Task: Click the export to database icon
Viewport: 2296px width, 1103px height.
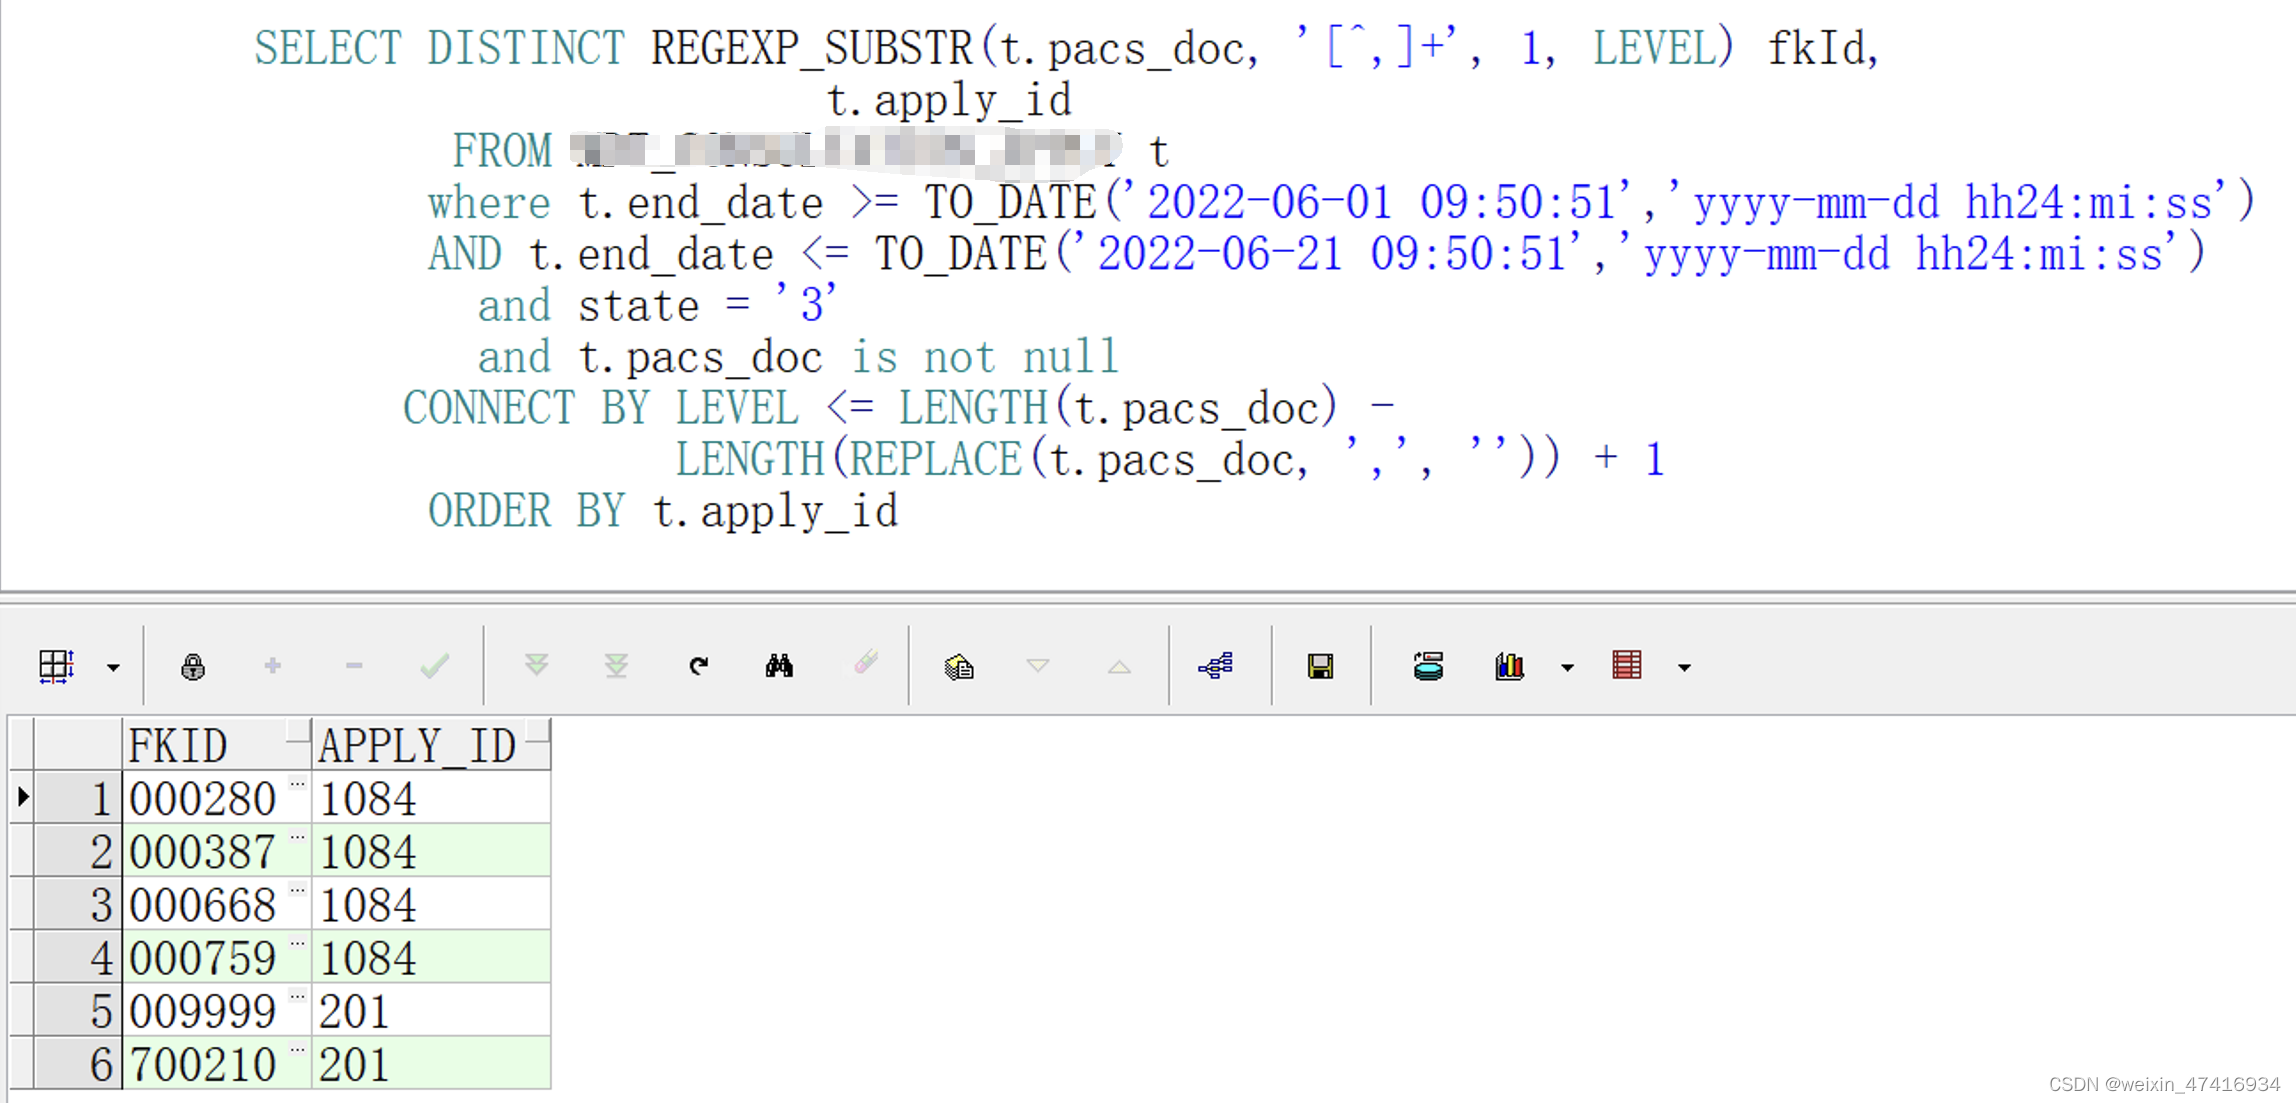Action: coord(1428,666)
